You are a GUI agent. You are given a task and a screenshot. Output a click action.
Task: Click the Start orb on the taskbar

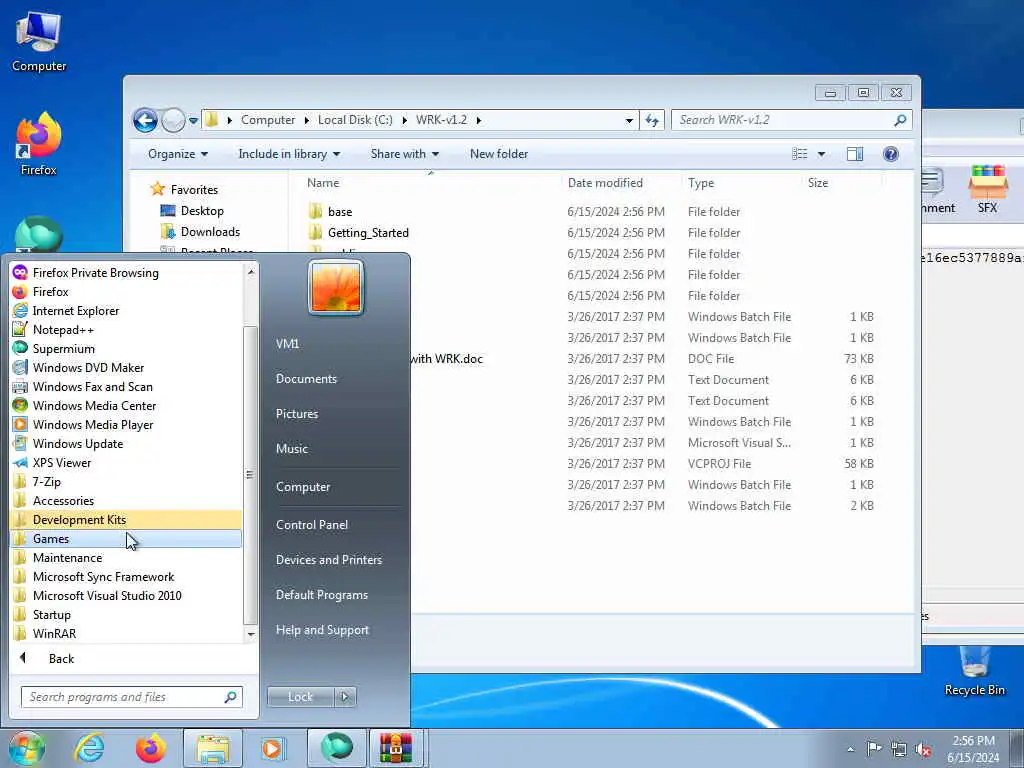click(27, 748)
